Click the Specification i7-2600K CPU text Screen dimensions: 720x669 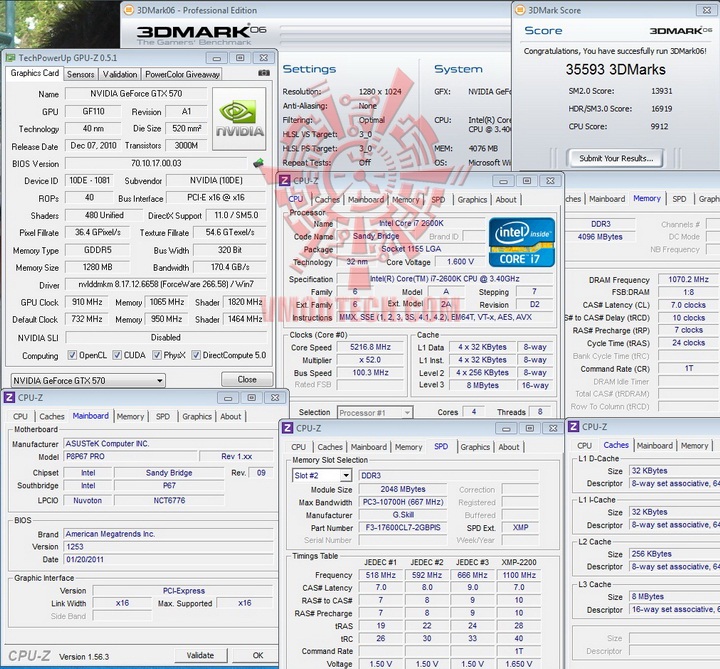(444, 279)
